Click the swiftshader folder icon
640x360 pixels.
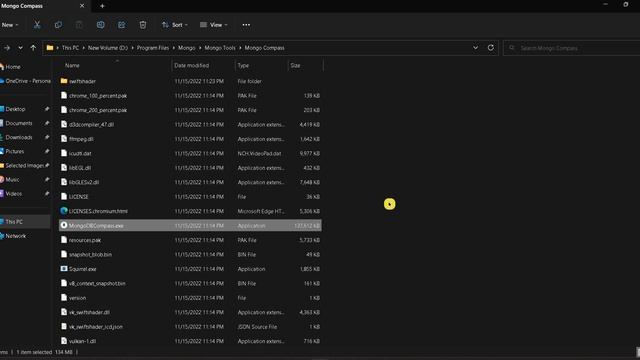click(x=64, y=81)
